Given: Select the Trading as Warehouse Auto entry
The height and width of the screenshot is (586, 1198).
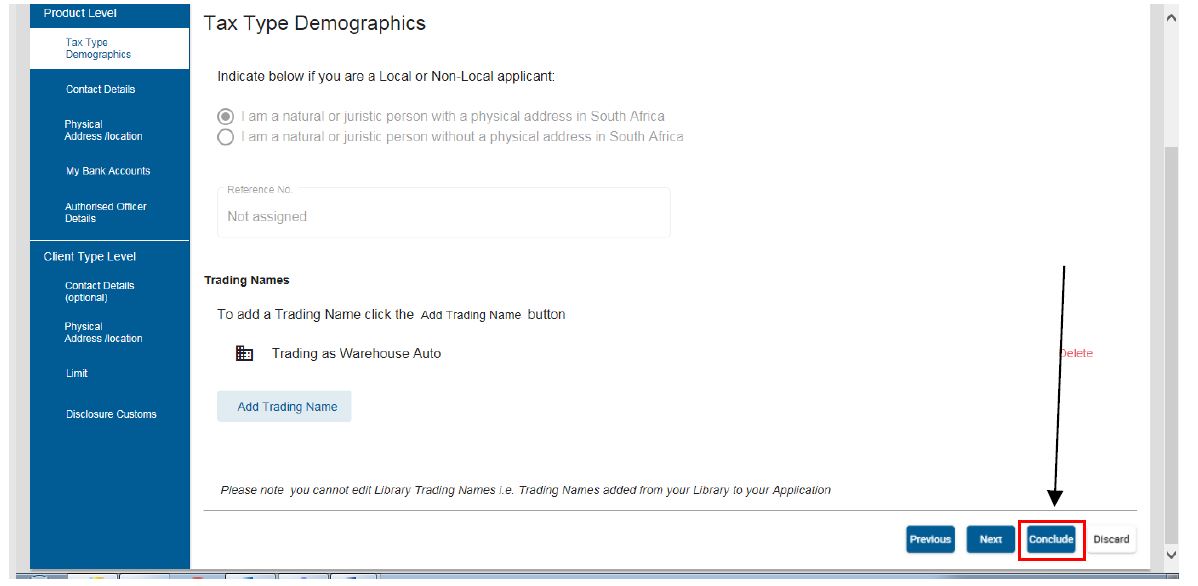Looking at the screenshot, I should [x=356, y=353].
